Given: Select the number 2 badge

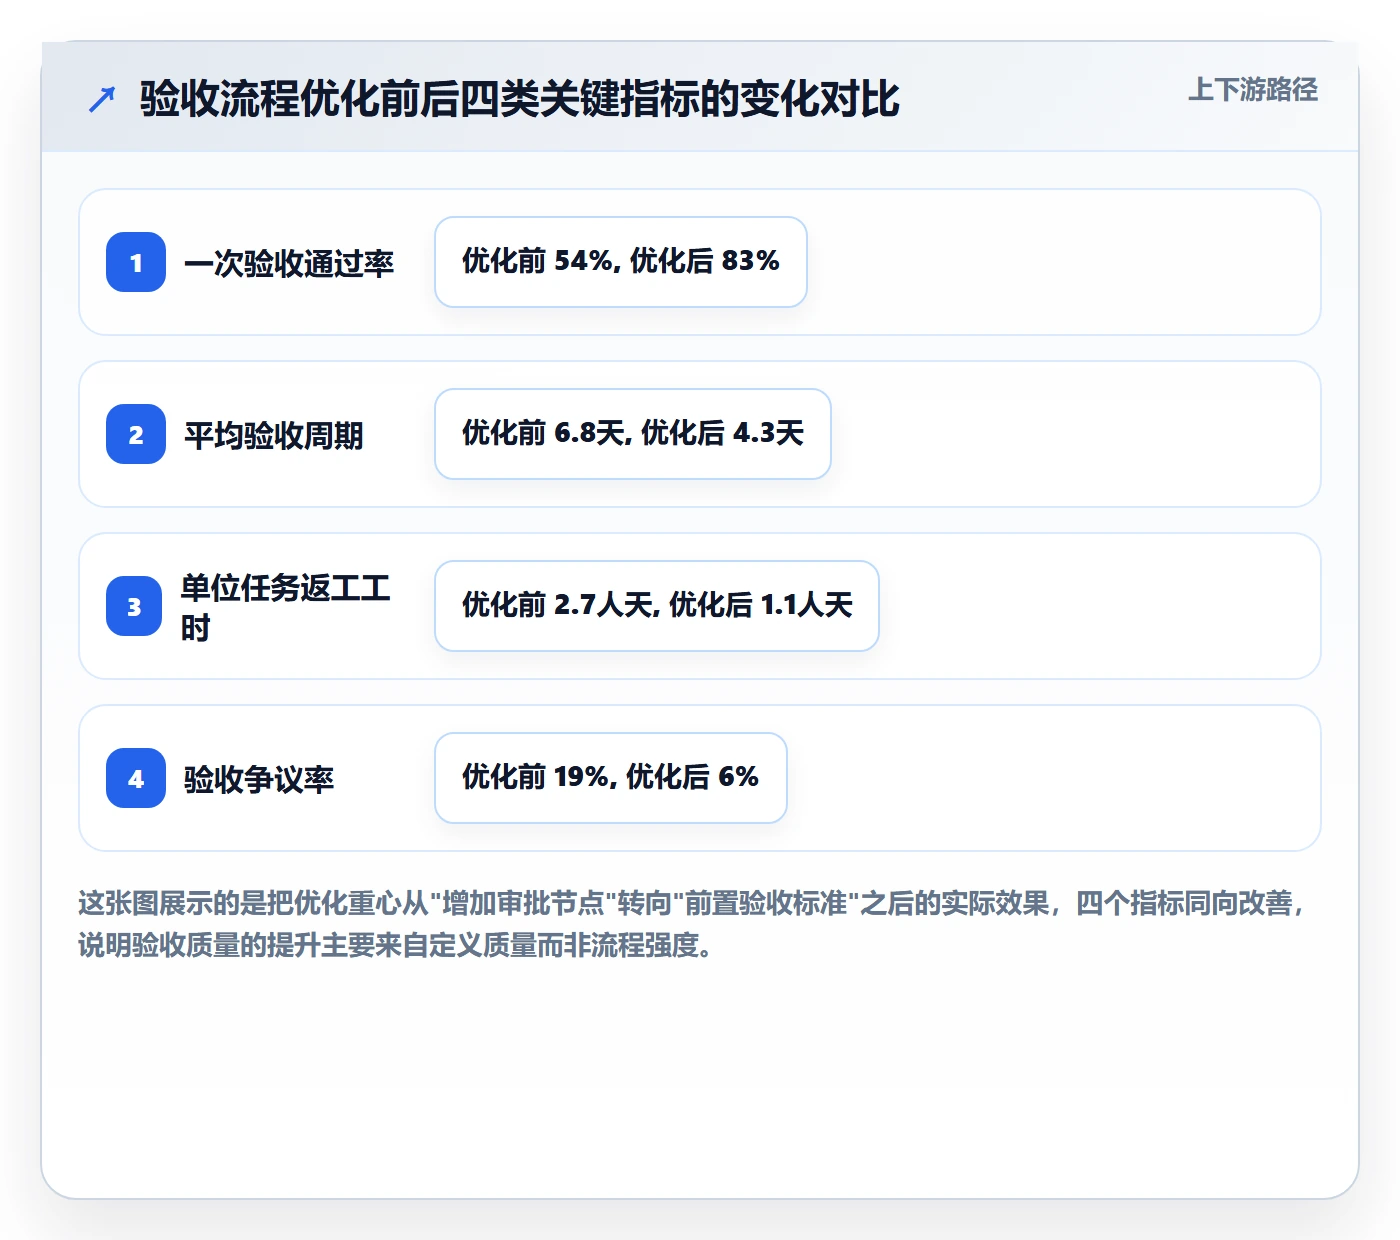Looking at the screenshot, I should click(x=136, y=434).
